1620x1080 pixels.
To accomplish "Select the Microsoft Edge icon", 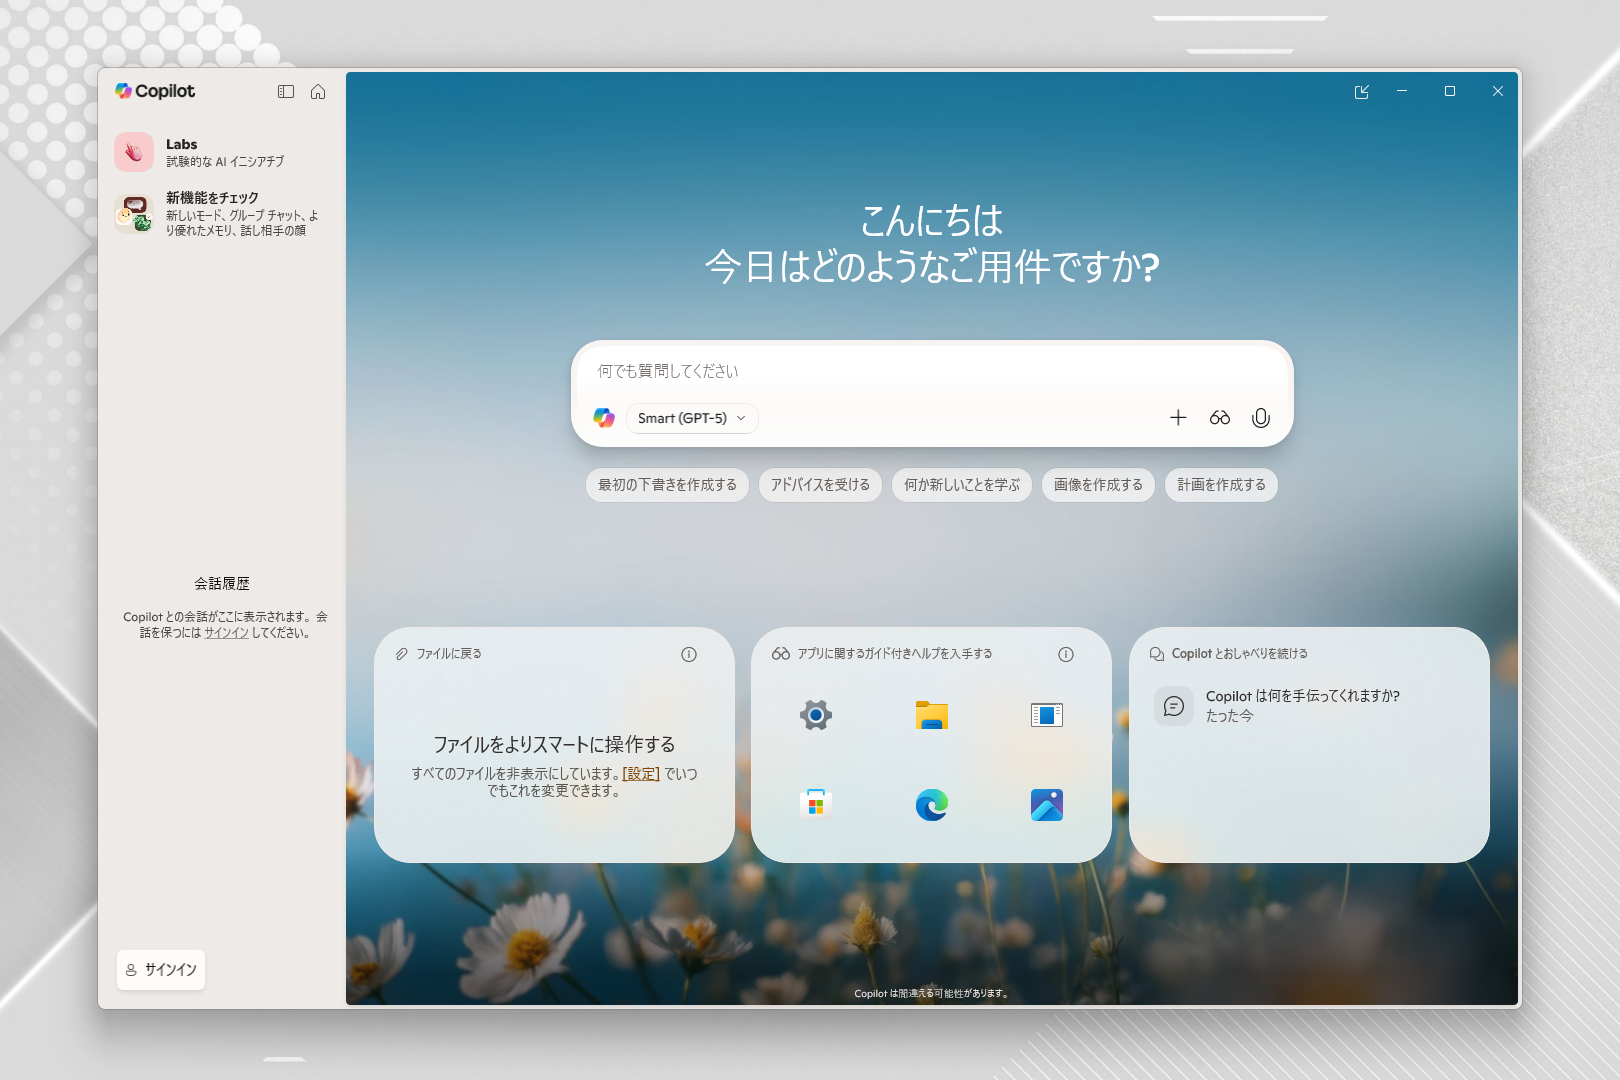I will 930,805.
